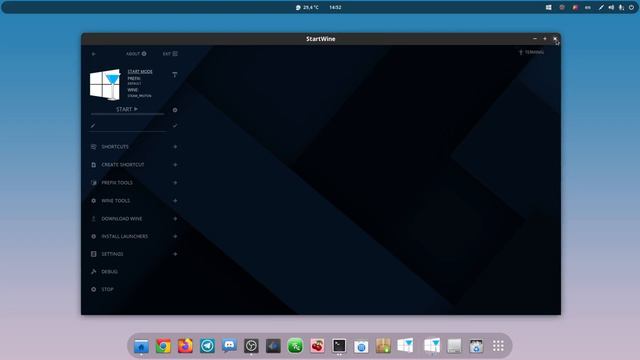
Task: Expand the DOWNLOAD WINE plus button
Action: (175, 218)
